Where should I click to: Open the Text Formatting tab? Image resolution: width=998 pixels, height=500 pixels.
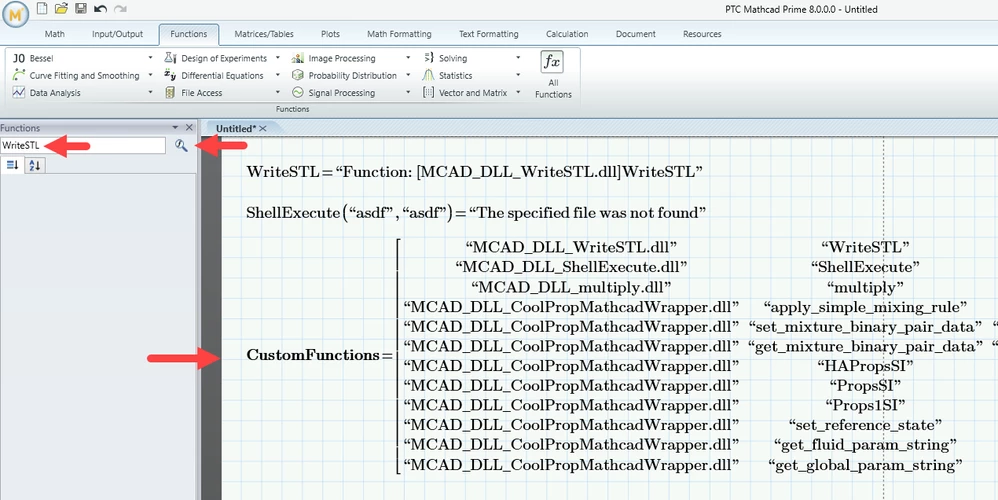click(x=488, y=34)
